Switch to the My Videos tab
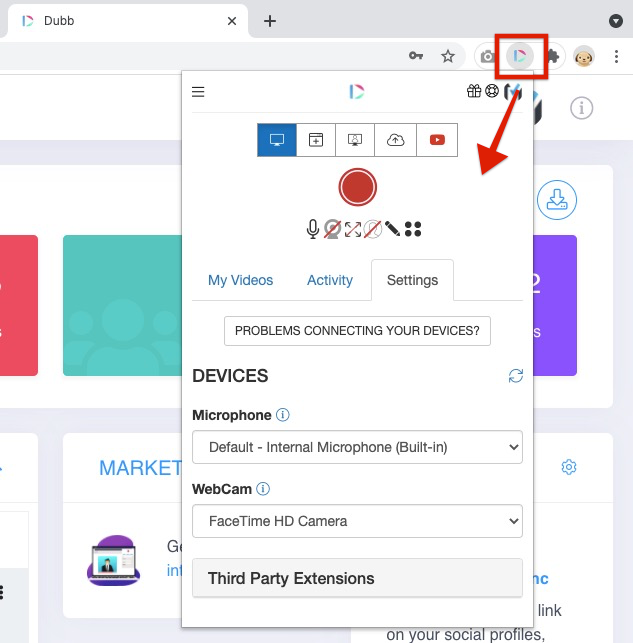The image size is (633, 643). tap(240, 280)
